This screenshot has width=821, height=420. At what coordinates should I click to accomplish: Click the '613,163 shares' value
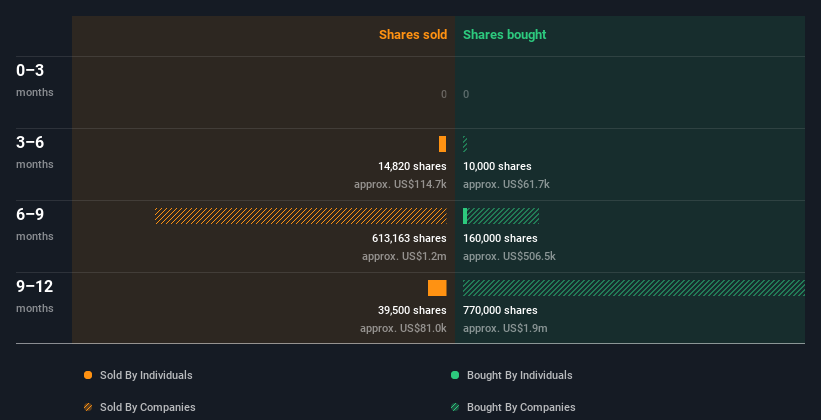pos(409,238)
